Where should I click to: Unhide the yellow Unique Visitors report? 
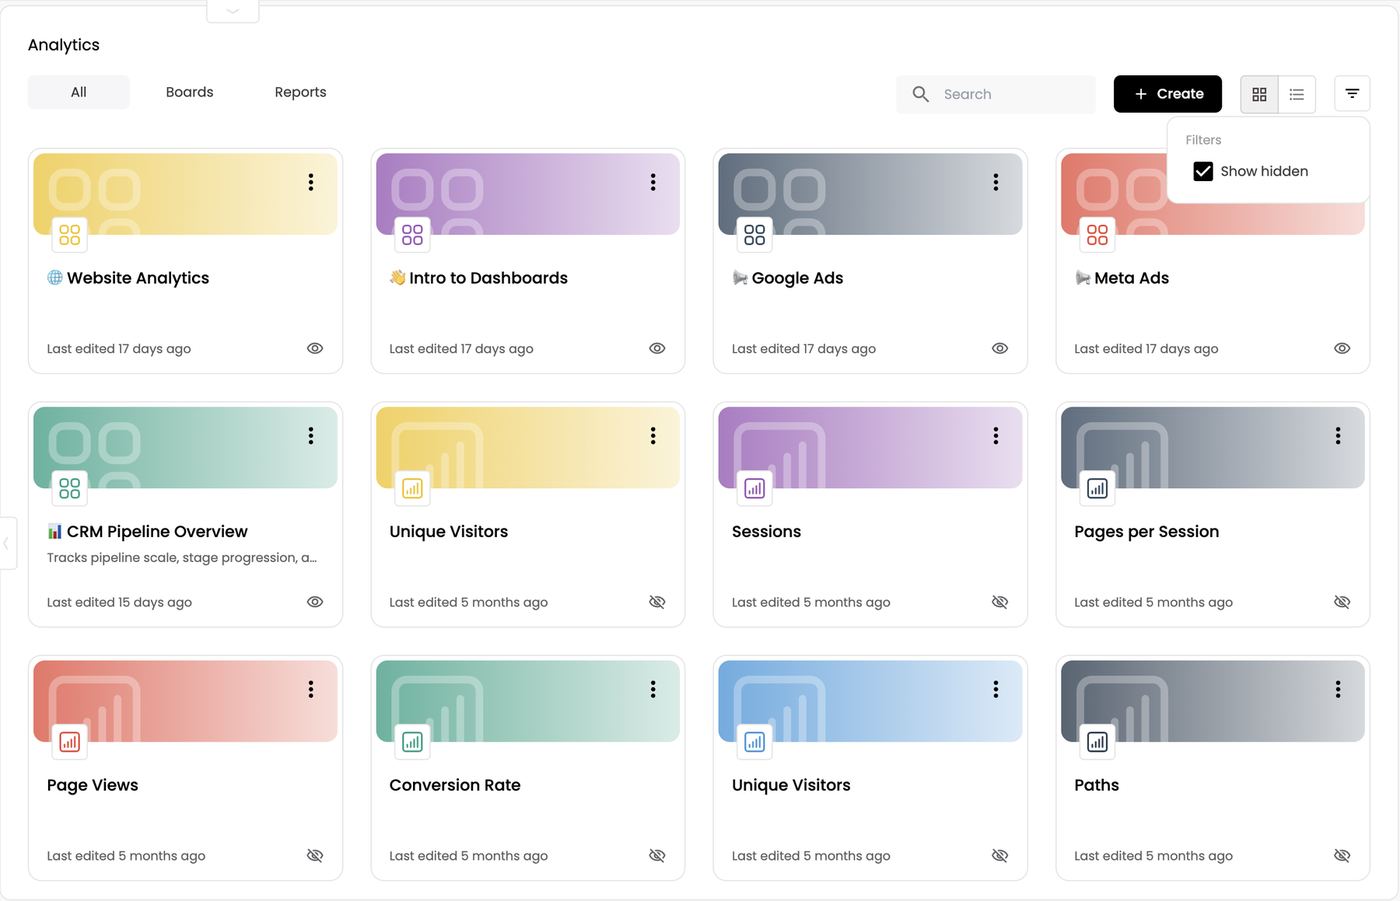657,602
